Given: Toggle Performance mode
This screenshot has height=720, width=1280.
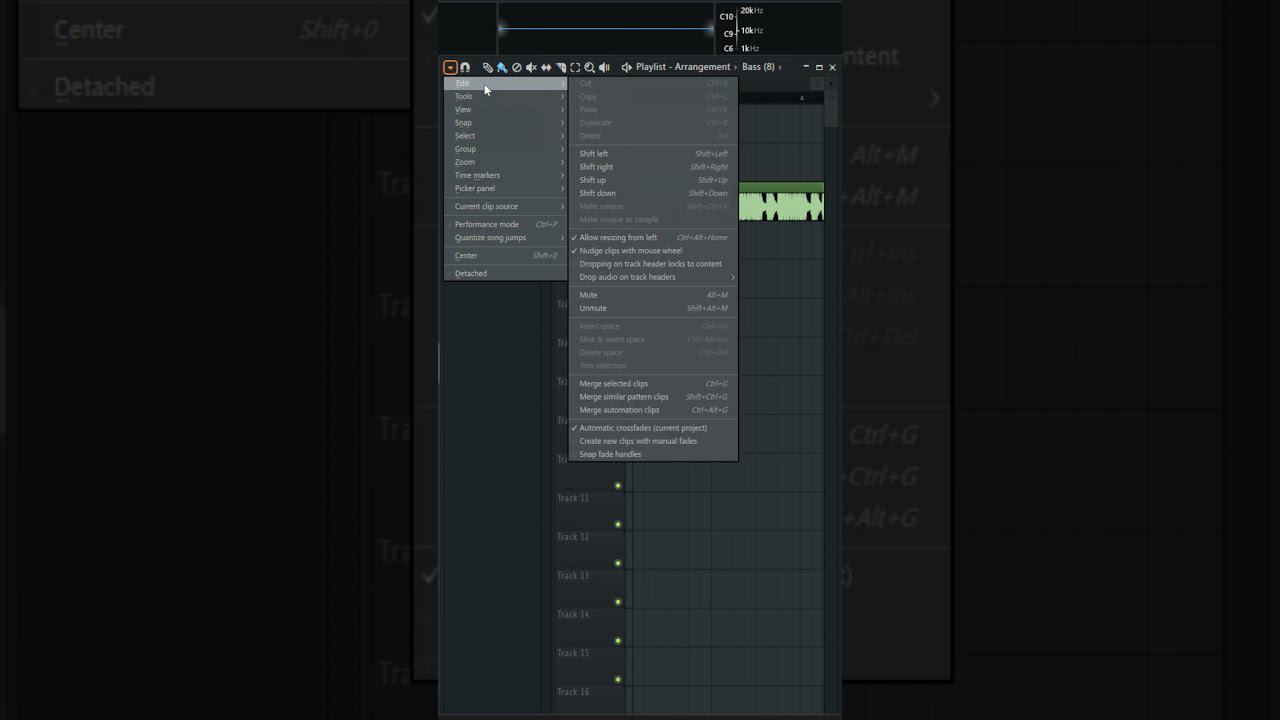Looking at the screenshot, I should pos(506,224).
